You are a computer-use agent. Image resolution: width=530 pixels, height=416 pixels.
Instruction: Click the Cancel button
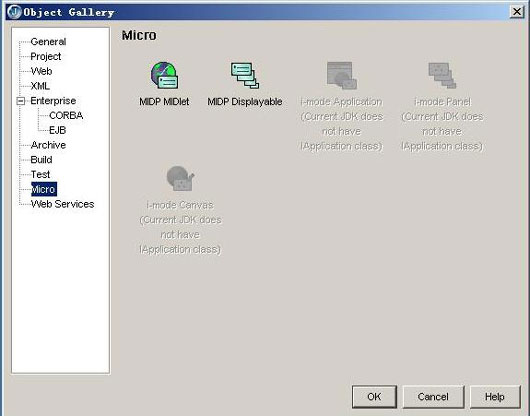tap(433, 397)
